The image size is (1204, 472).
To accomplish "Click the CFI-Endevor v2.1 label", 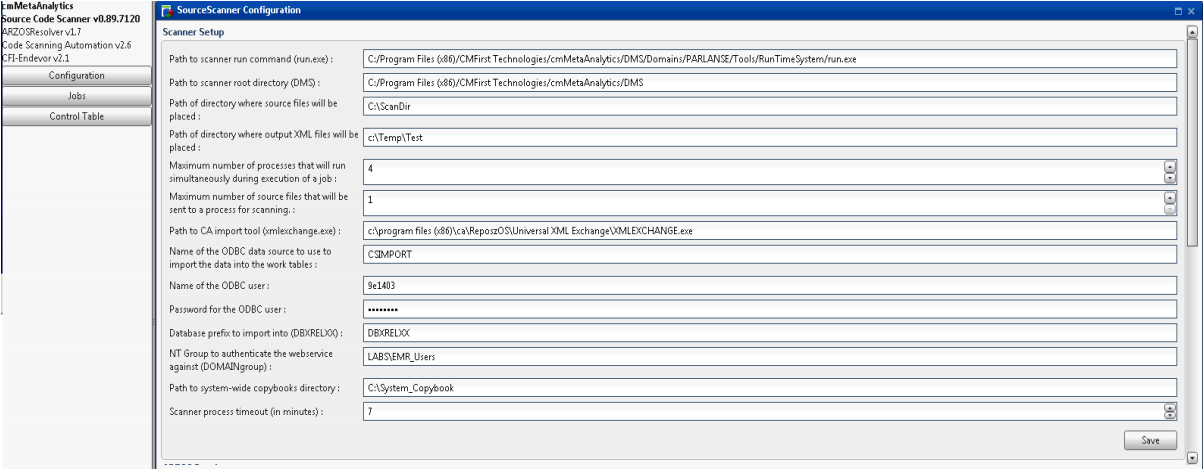I will coord(35,56).
